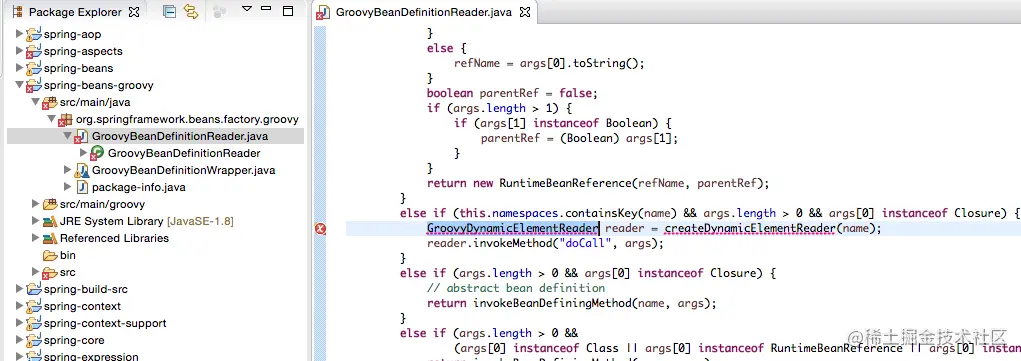The height and width of the screenshot is (361, 1021).
Task: Select the spring-aop tree label
Action: coord(72,34)
